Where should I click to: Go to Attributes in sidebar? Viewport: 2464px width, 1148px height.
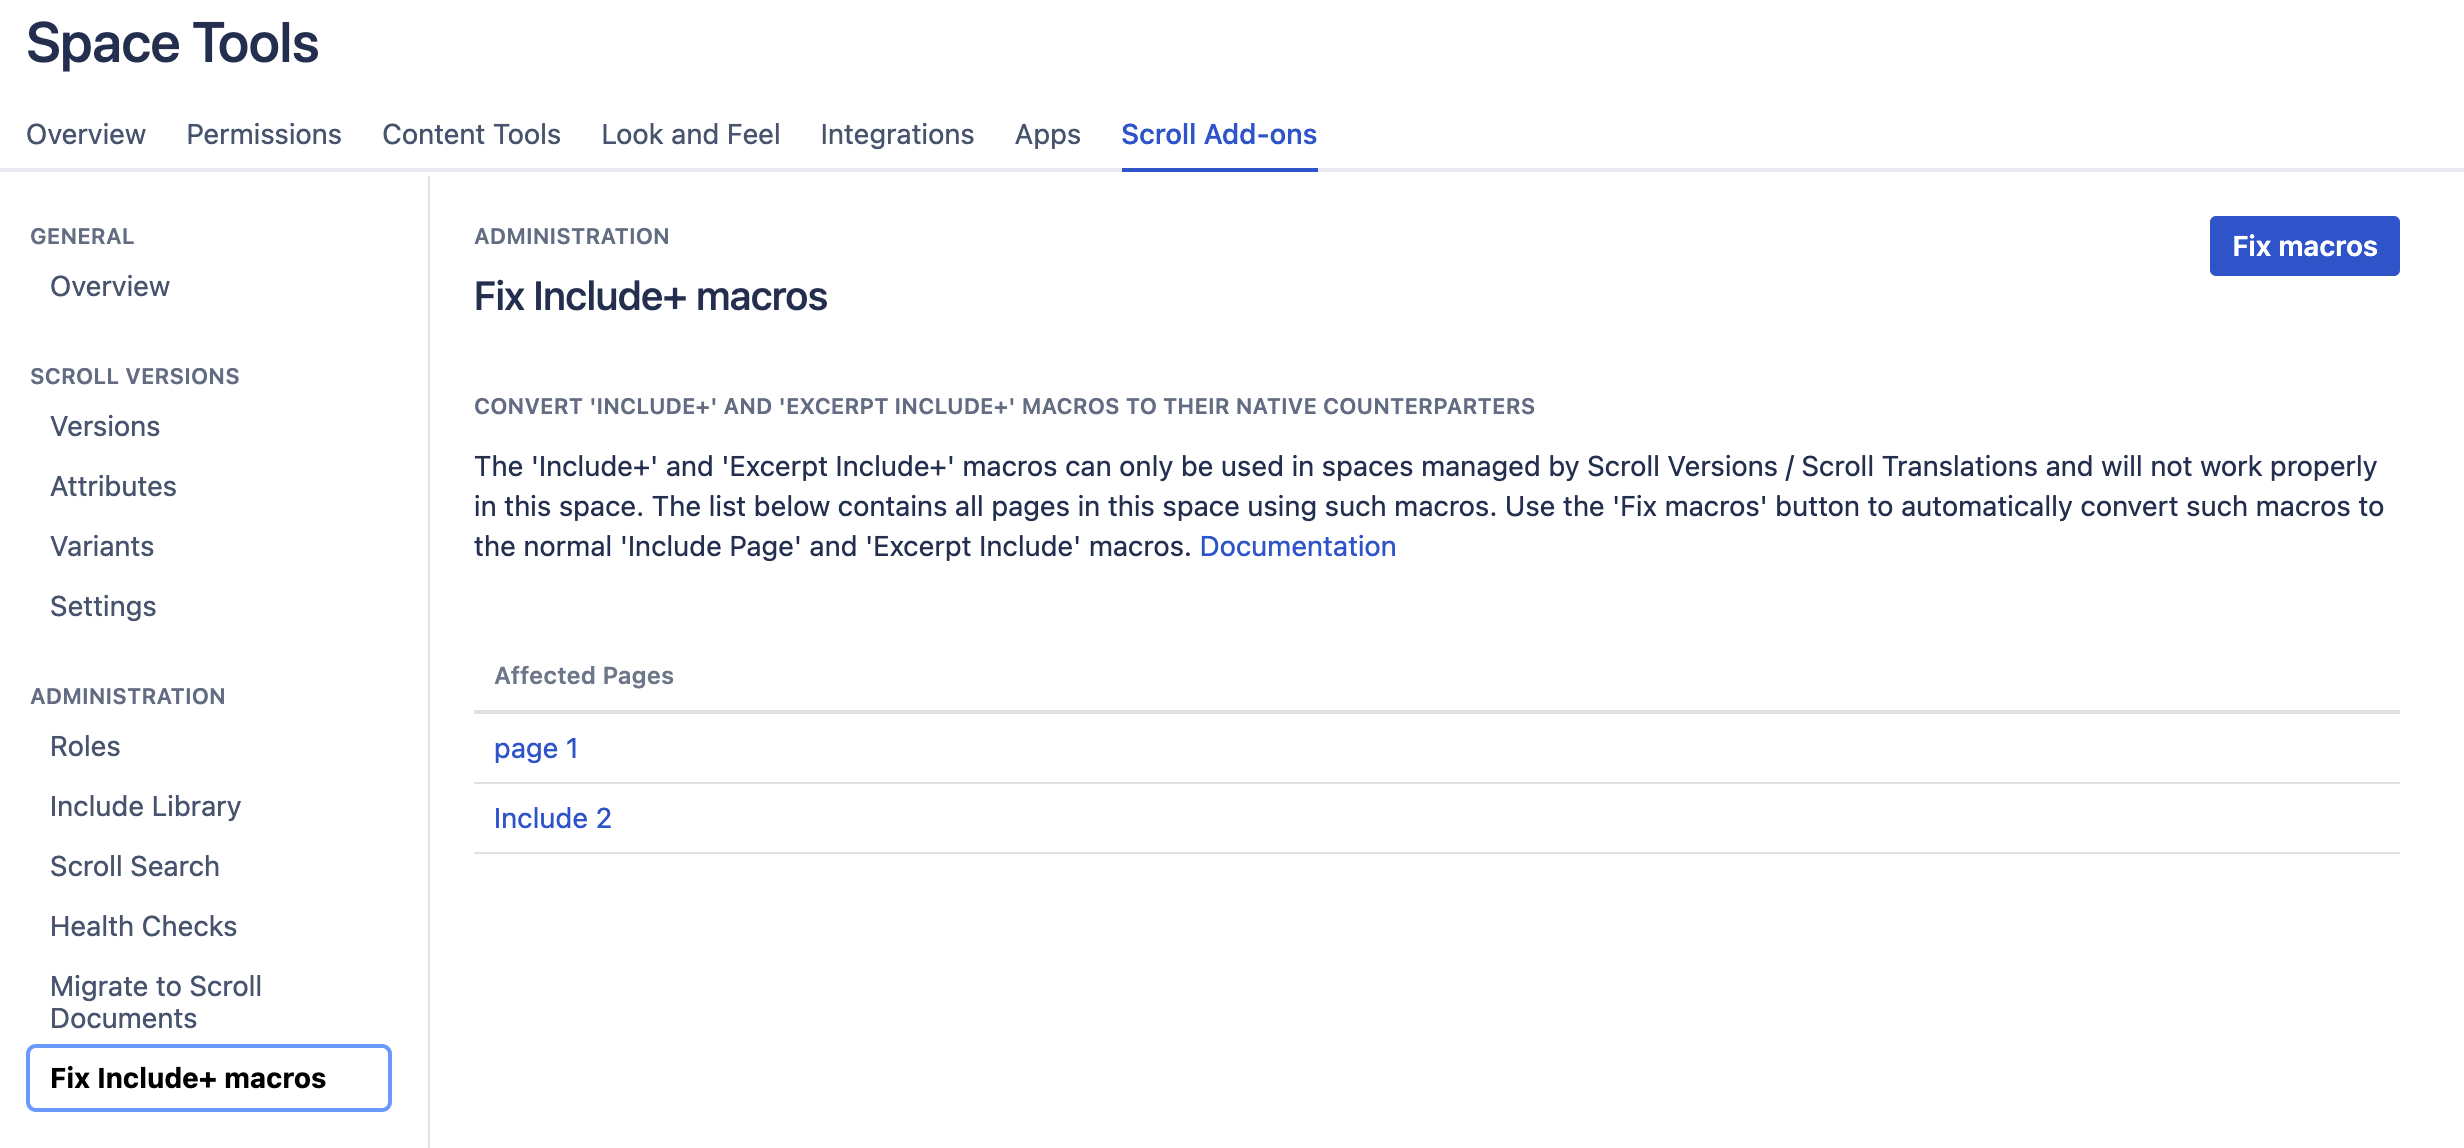pos(113,486)
